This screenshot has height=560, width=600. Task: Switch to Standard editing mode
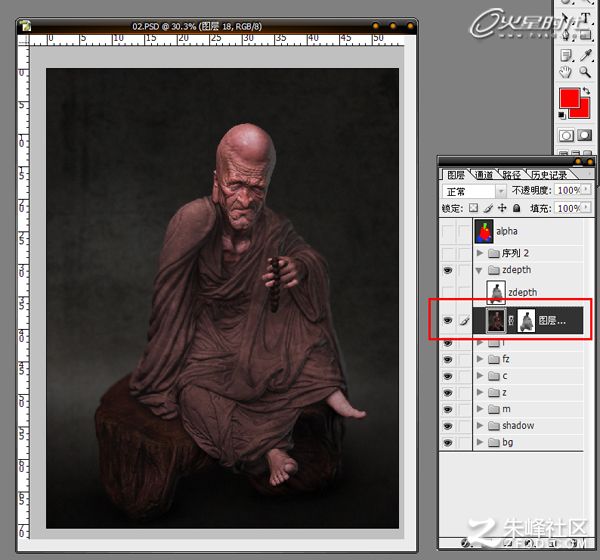[566, 136]
